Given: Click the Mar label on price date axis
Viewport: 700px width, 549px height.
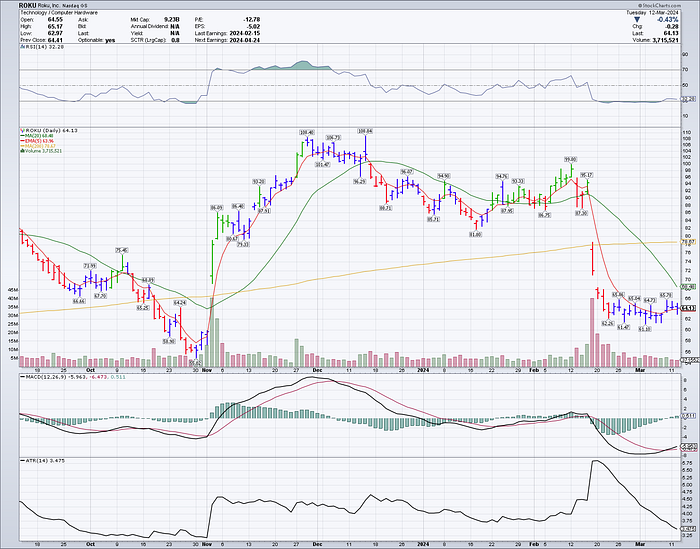Looking at the screenshot, I should click(x=640, y=370).
